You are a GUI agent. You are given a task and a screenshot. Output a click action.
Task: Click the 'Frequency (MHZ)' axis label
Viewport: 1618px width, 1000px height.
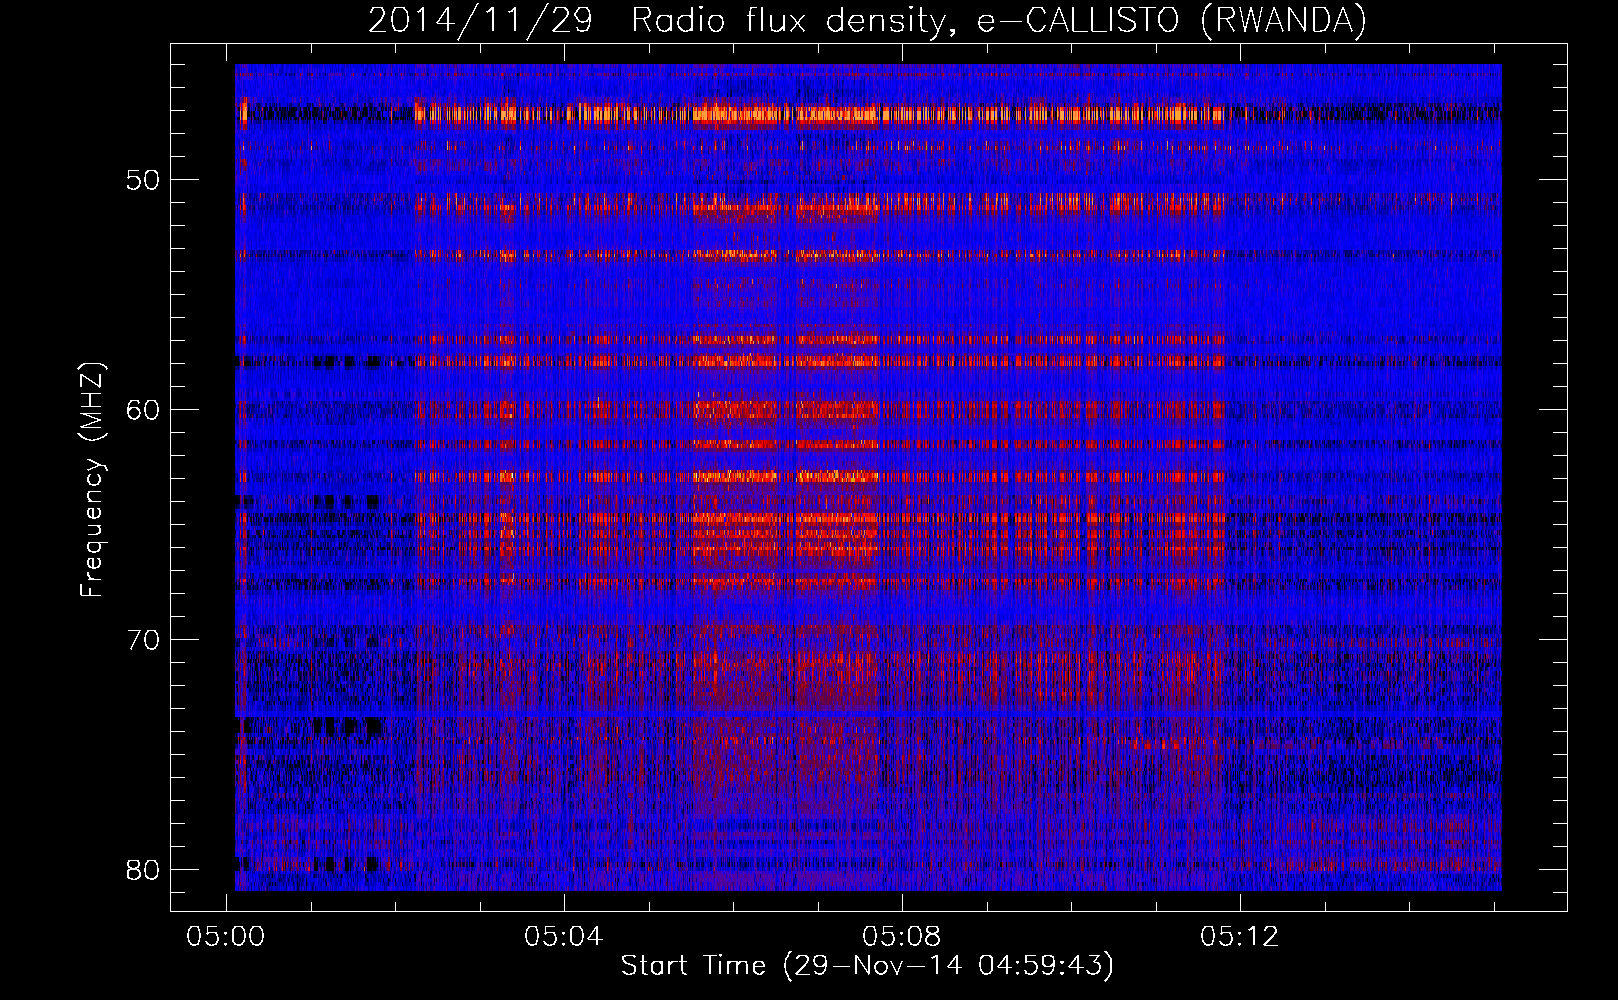tap(92, 480)
